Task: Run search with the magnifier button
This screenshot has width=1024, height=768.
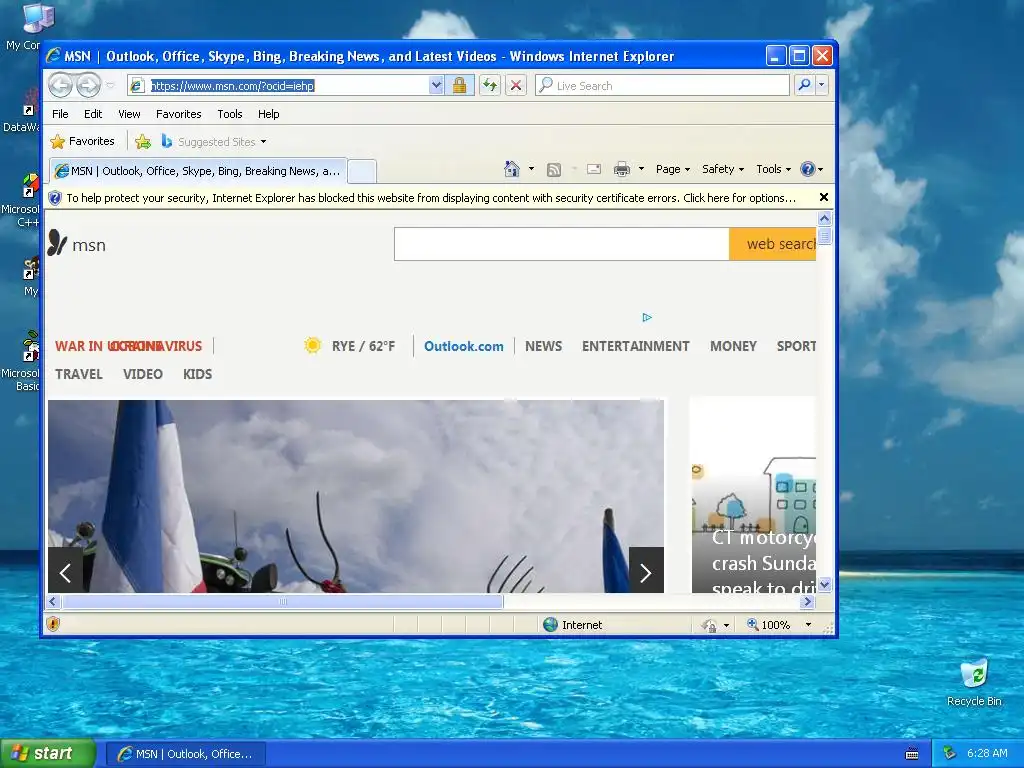Action: 805,85
